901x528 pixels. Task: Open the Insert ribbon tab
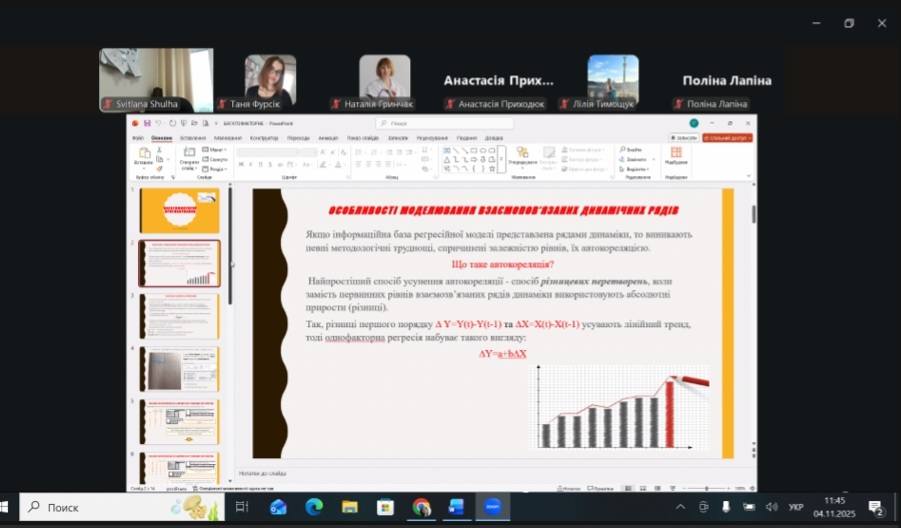pos(193,138)
